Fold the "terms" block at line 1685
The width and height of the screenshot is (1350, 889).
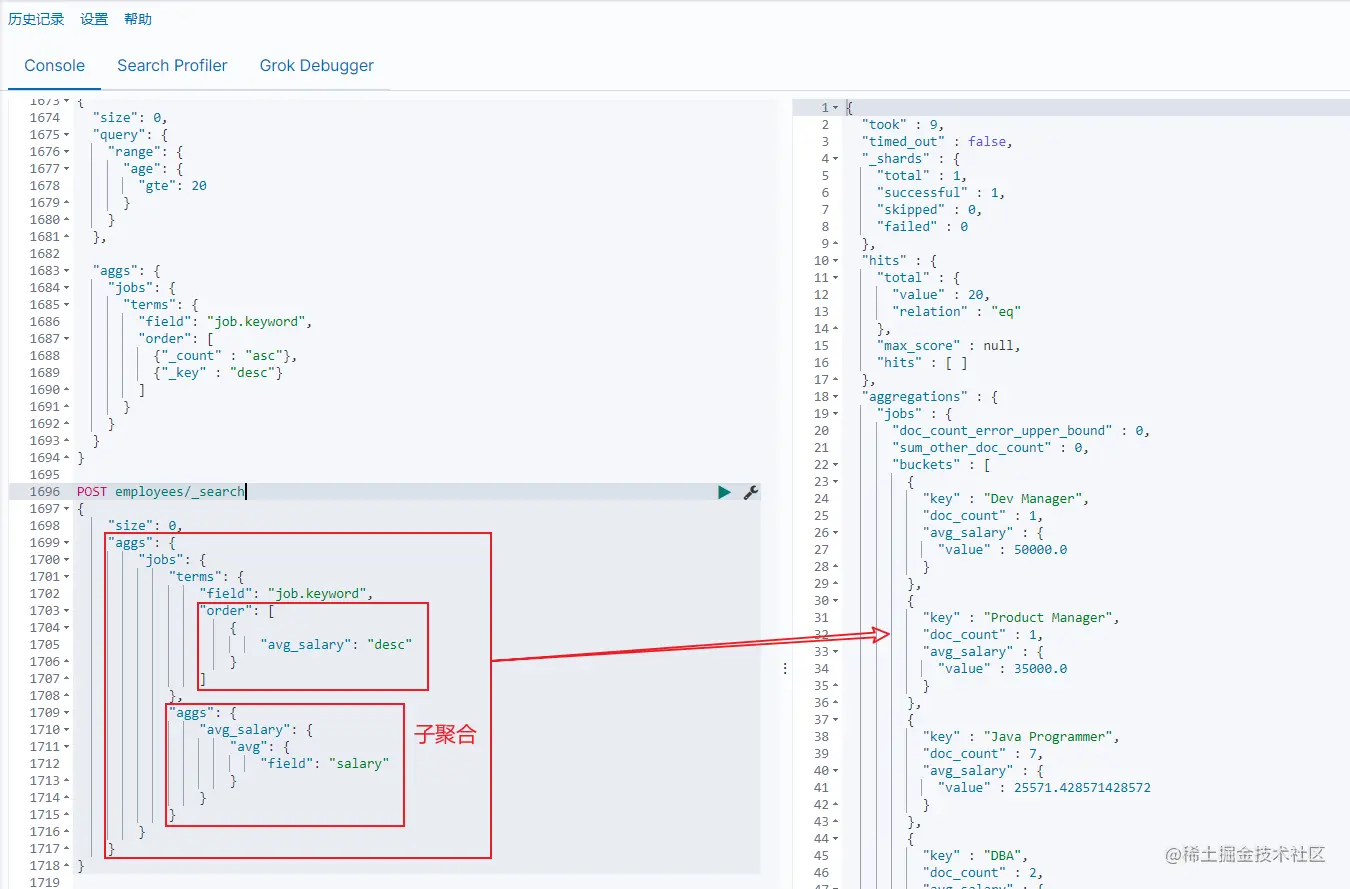[x=66, y=305]
